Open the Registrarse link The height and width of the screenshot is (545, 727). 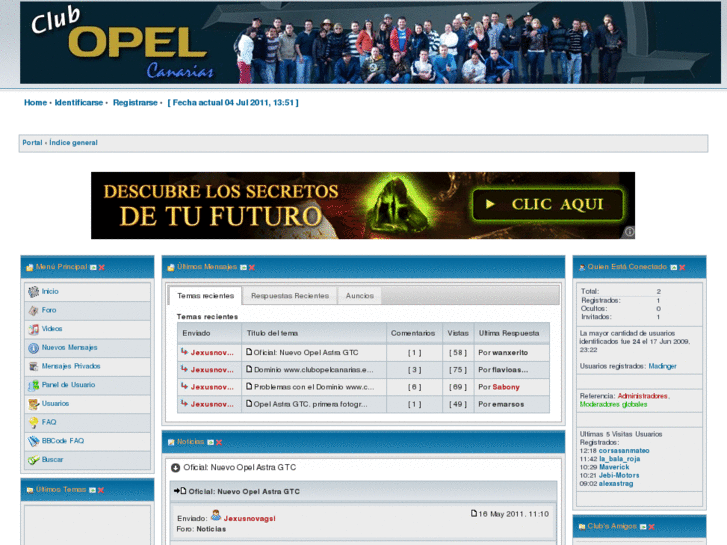coord(135,103)
